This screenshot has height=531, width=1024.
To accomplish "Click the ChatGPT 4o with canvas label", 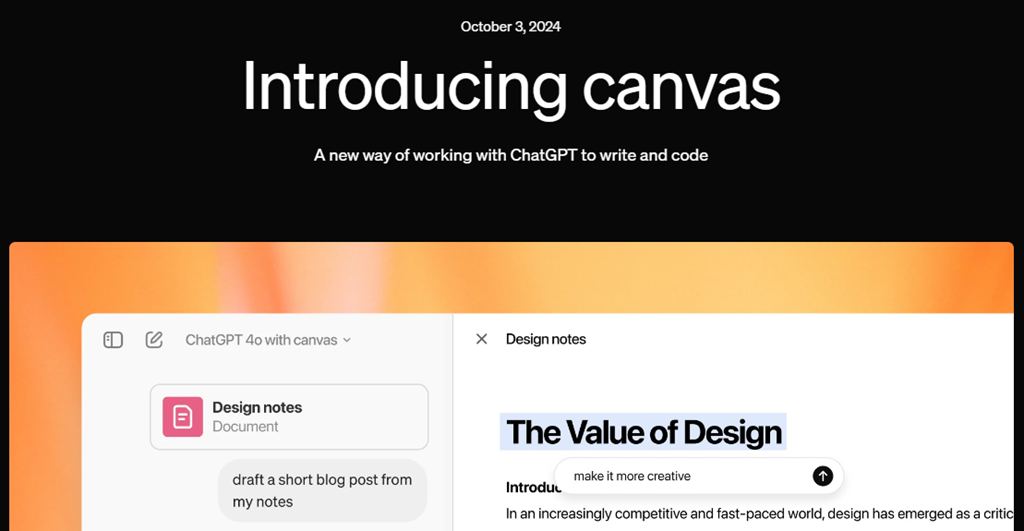I will pos(261,340).
